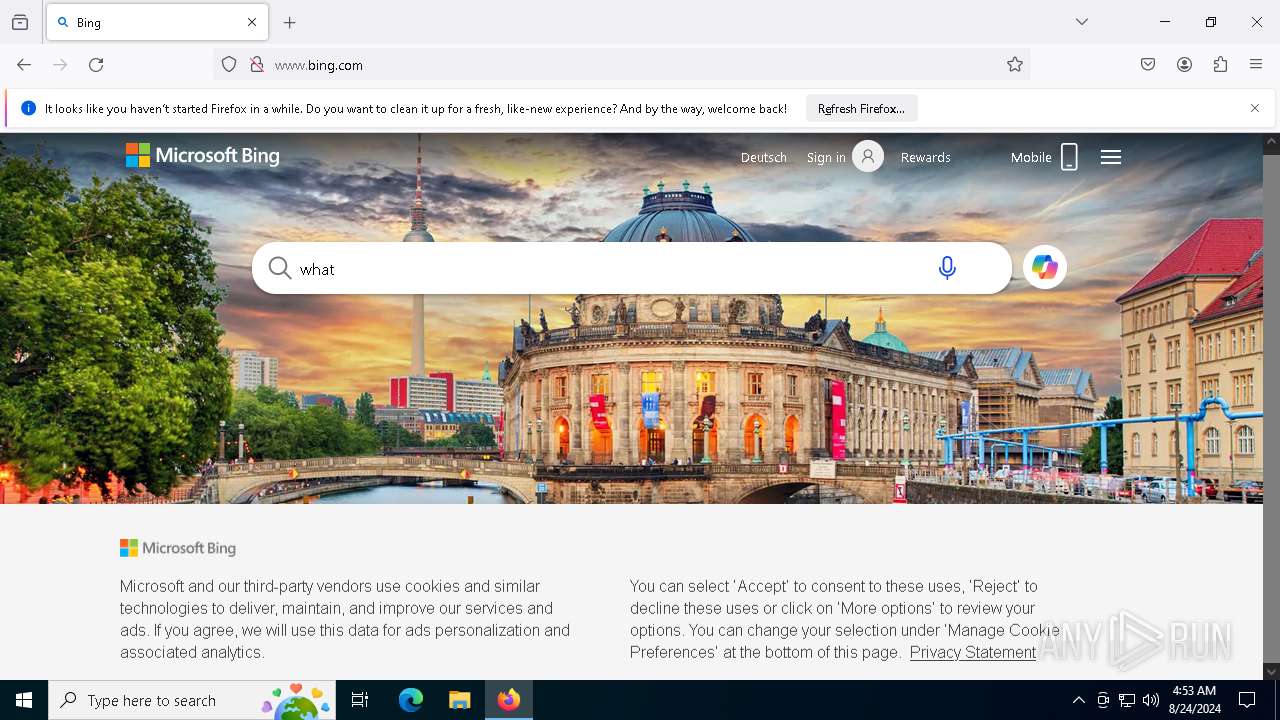
Task: Click the cookie banner Microsoft Bing logo
Action: pos(178,548)
